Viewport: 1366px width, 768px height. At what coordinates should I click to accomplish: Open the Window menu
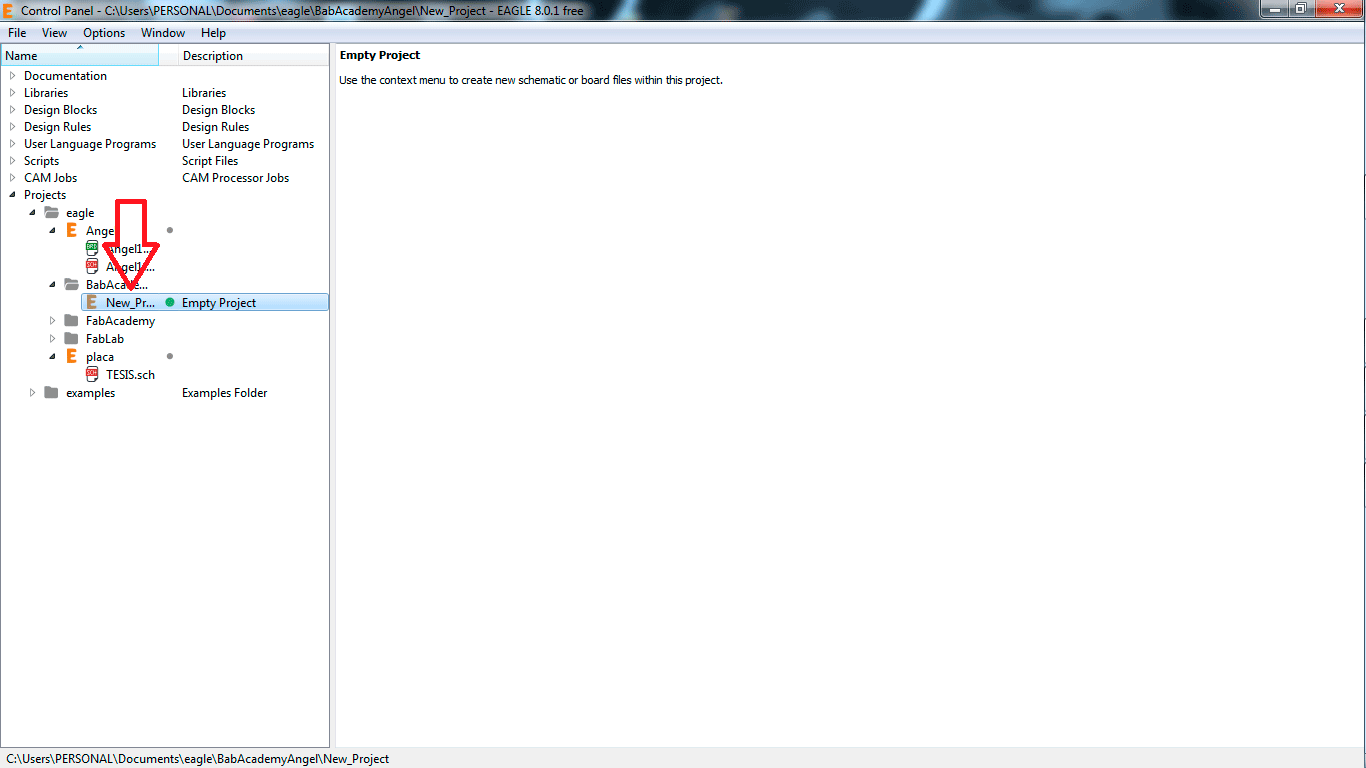pyautogui.click(x=163, y=33)
